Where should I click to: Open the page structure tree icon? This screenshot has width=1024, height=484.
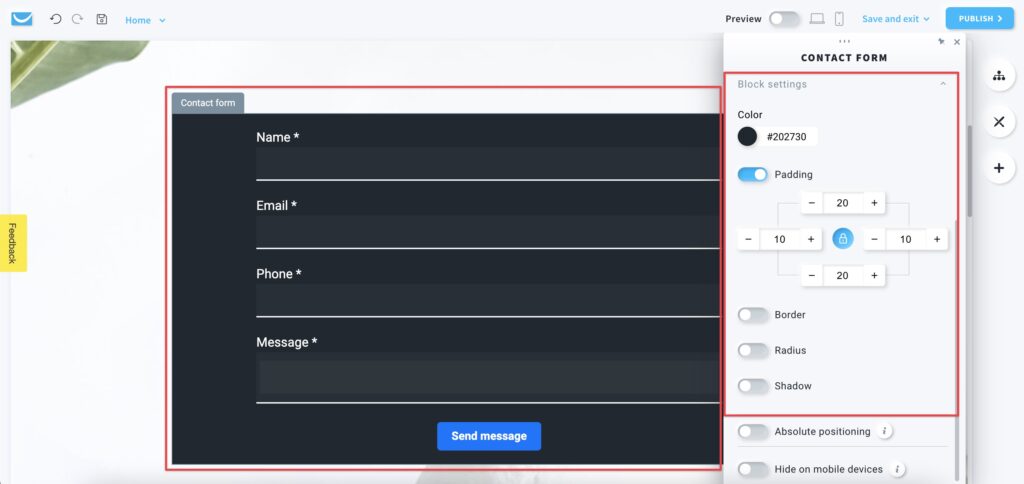tap(999, 76)
